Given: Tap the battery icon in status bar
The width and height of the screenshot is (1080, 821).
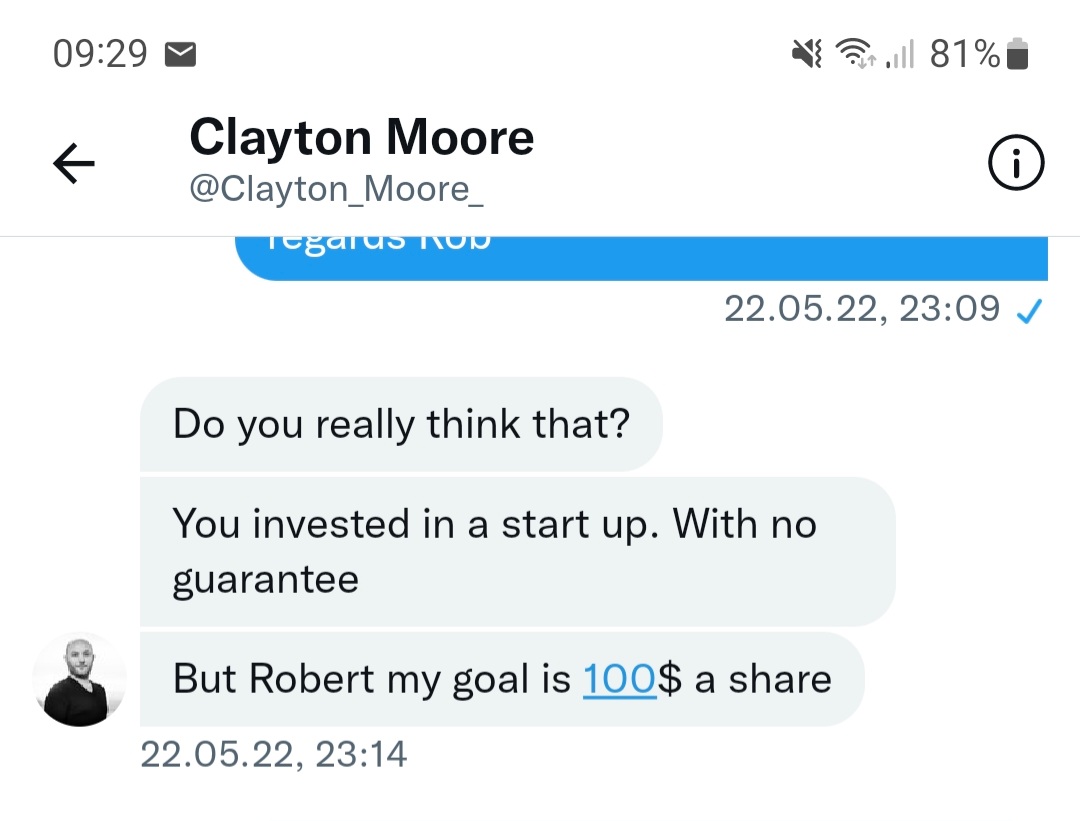Looking at the screenshot, I should tap(1017, 54).
